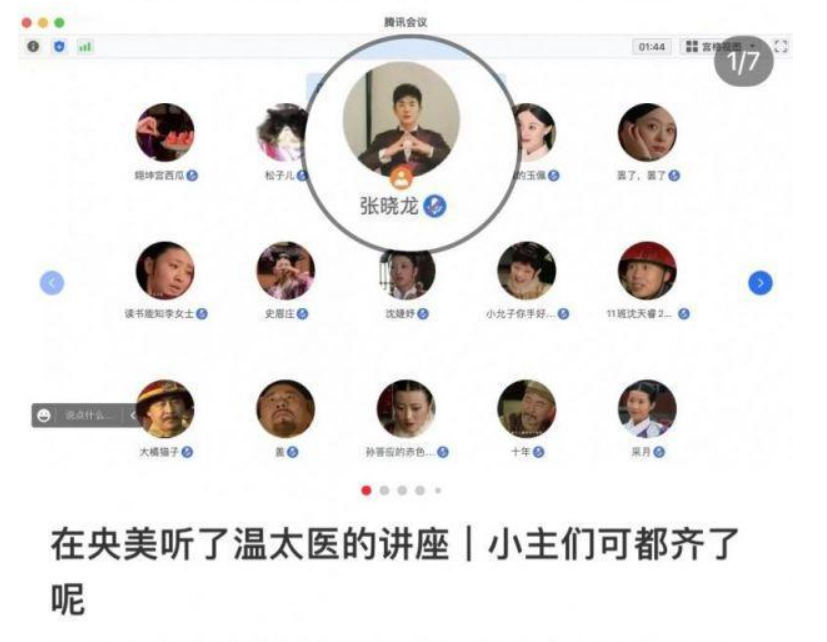Check the green network signal icon
Screen dimensions: 827x642
[x=85, y=47]
